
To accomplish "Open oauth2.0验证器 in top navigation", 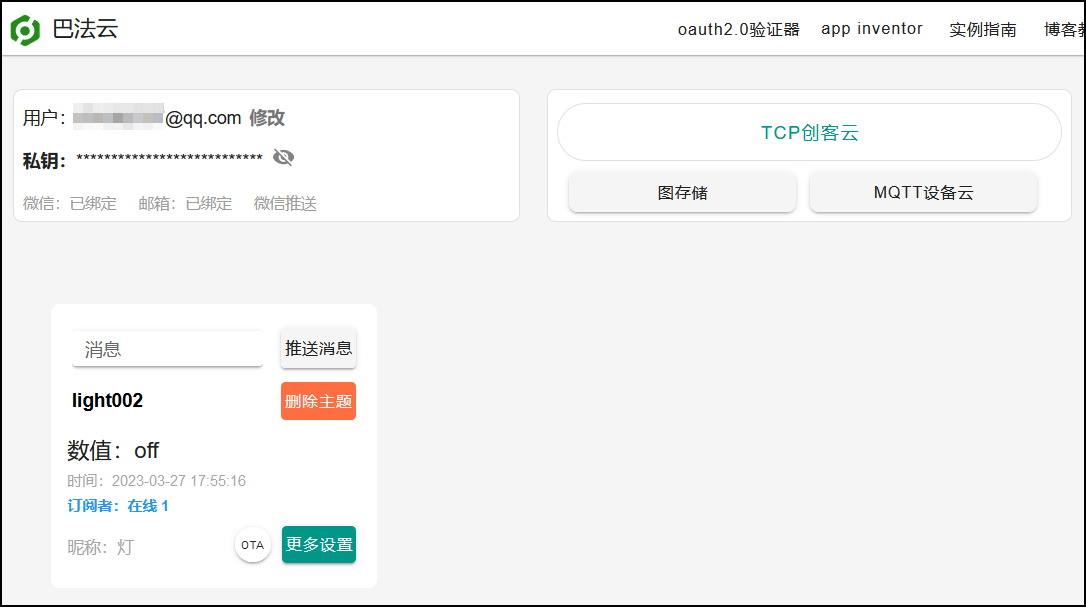I will click(738, 29).
